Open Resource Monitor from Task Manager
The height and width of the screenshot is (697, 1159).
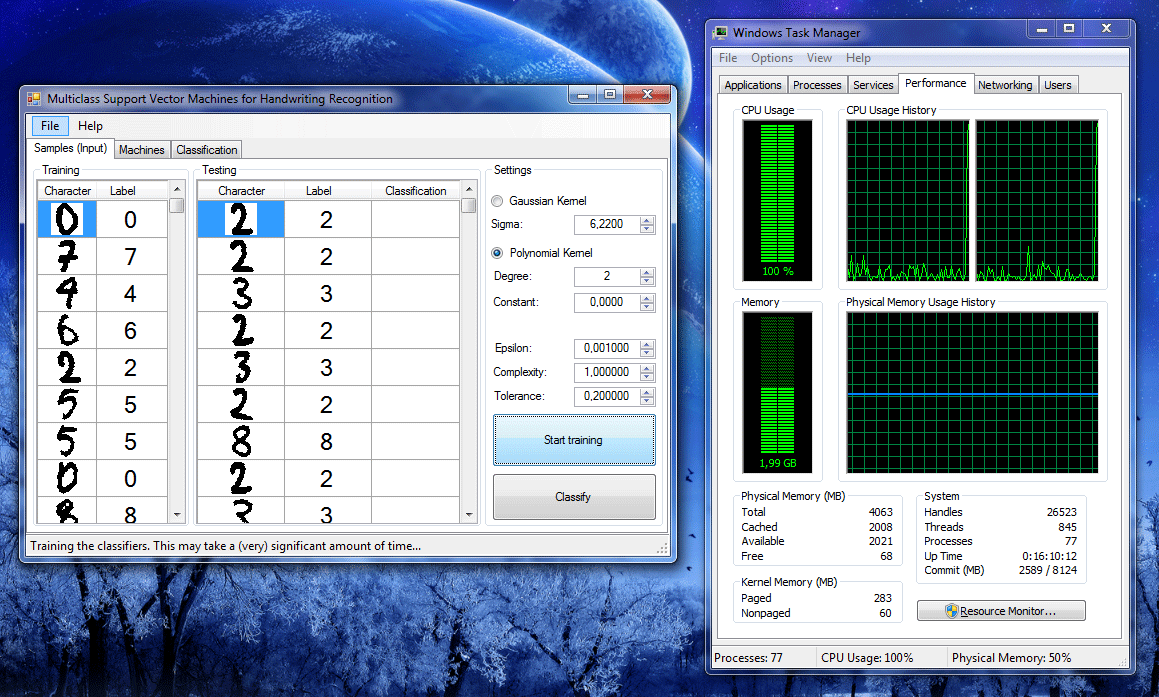1001,611
